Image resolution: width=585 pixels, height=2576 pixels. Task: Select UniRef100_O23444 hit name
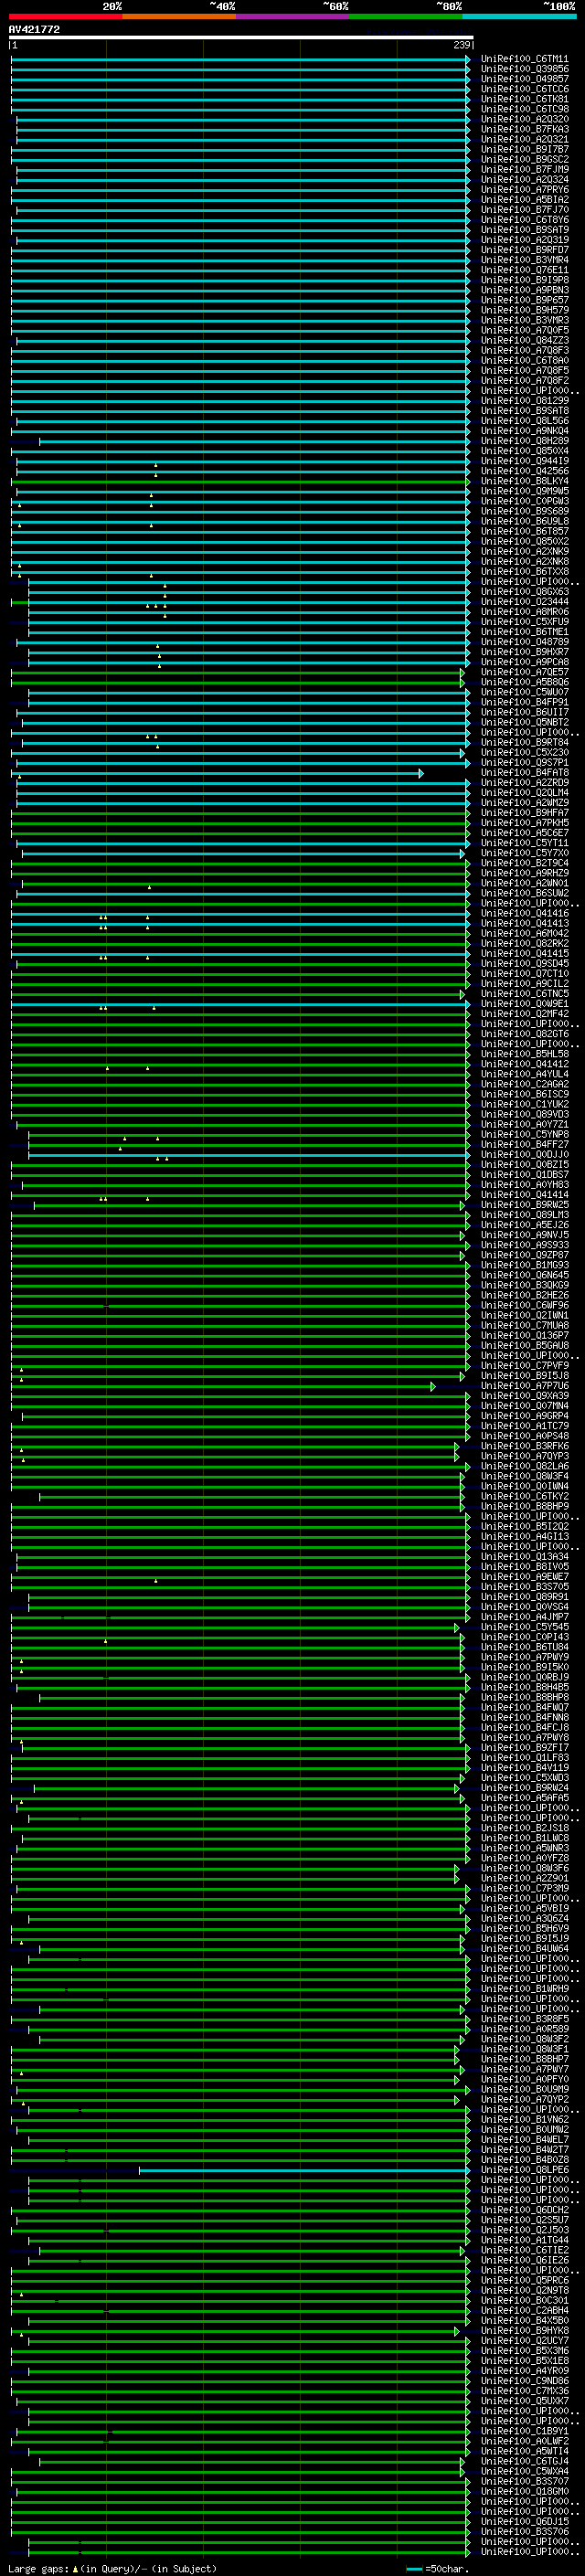tap(524, 602)
